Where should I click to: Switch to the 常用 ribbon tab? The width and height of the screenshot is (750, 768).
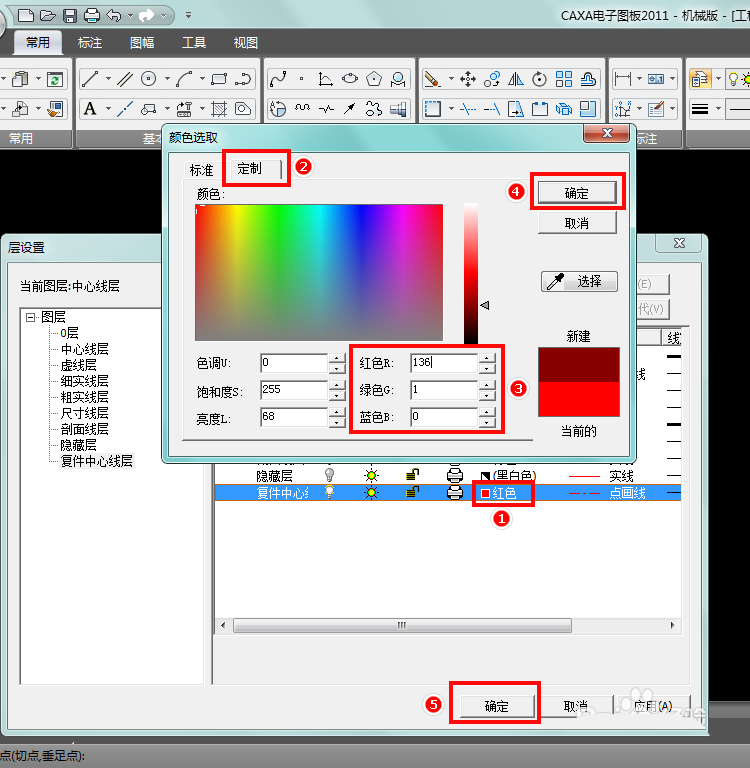coord(38,43)
